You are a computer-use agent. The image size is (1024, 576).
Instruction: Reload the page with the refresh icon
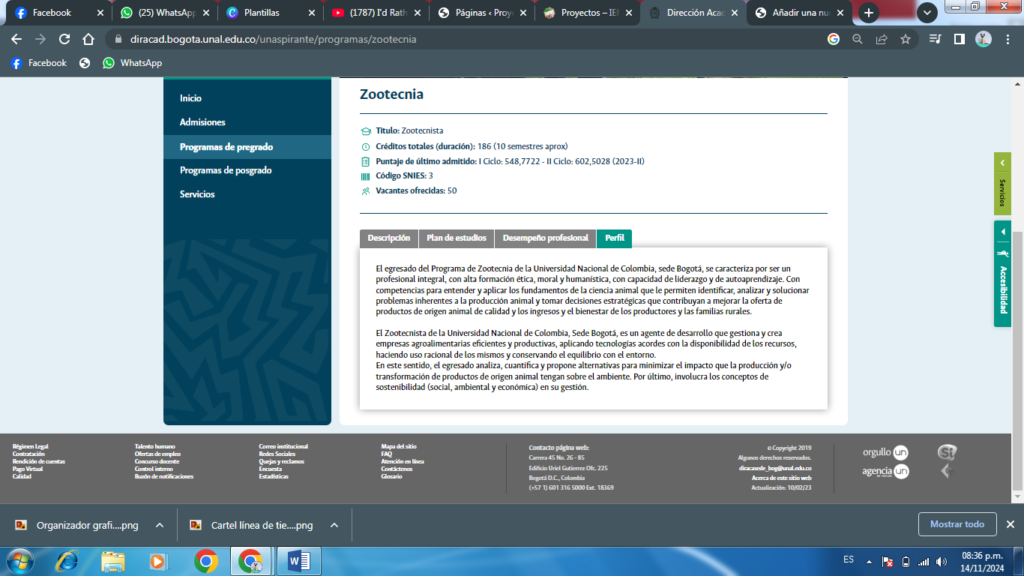click(x=64, y=39)
